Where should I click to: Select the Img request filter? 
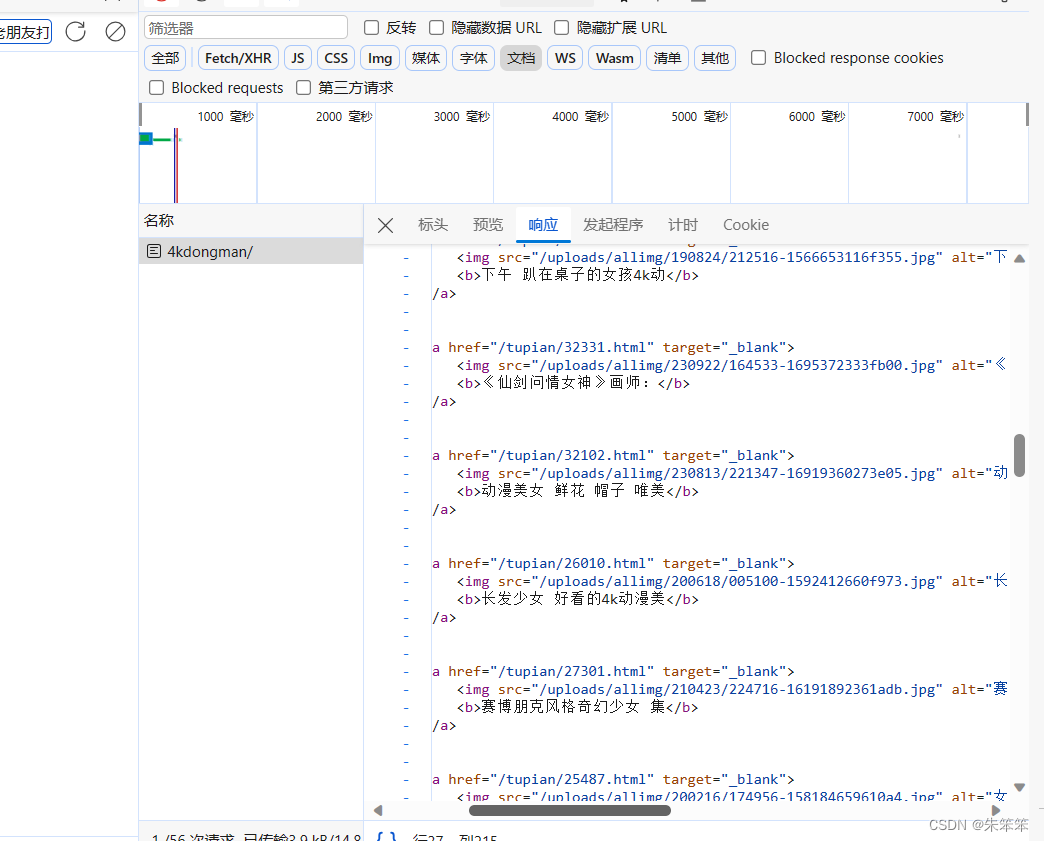coord(379,57)
